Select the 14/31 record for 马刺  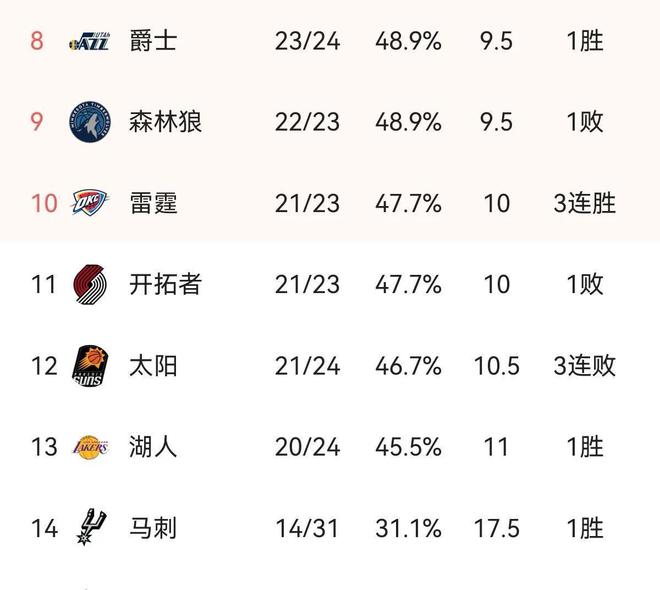pyautogui.click(x=307, y=529)
